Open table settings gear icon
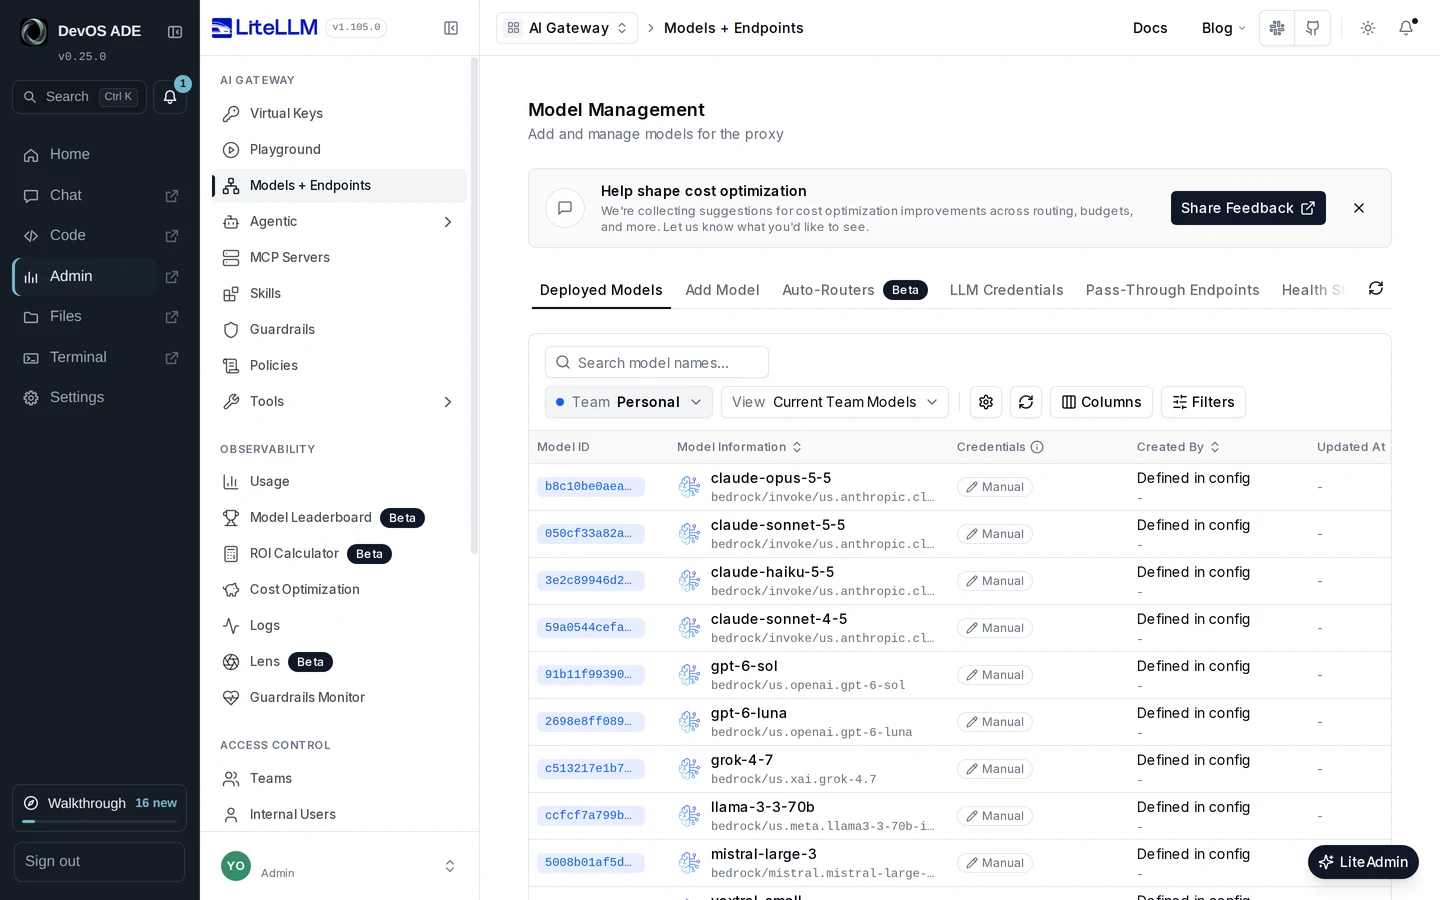The height and width of the screenshot is (900, 1440). click(x=986, y=402)
